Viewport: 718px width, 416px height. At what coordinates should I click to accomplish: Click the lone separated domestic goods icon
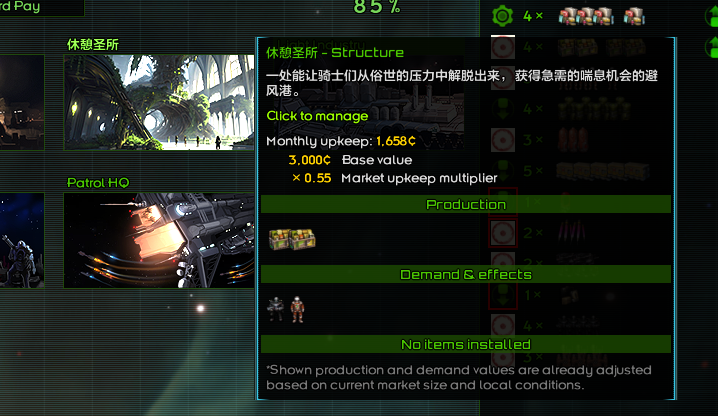coord(634,16)
